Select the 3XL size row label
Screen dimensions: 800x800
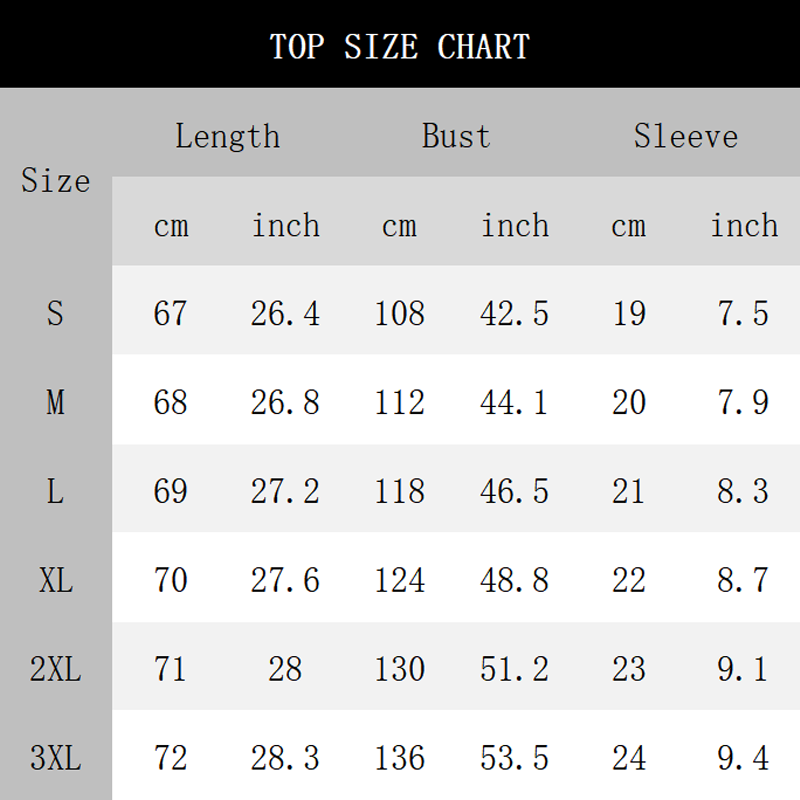click(x=55, y=758)
